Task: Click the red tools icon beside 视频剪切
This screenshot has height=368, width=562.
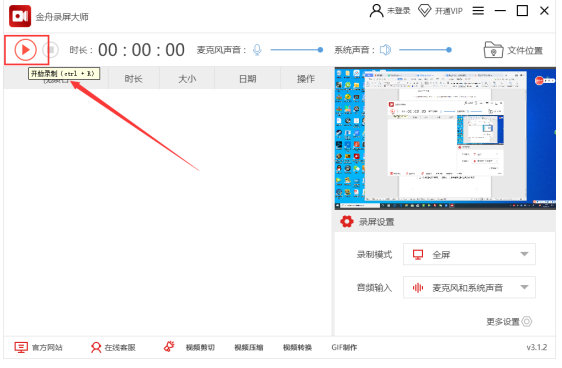Action: (169, 347)
